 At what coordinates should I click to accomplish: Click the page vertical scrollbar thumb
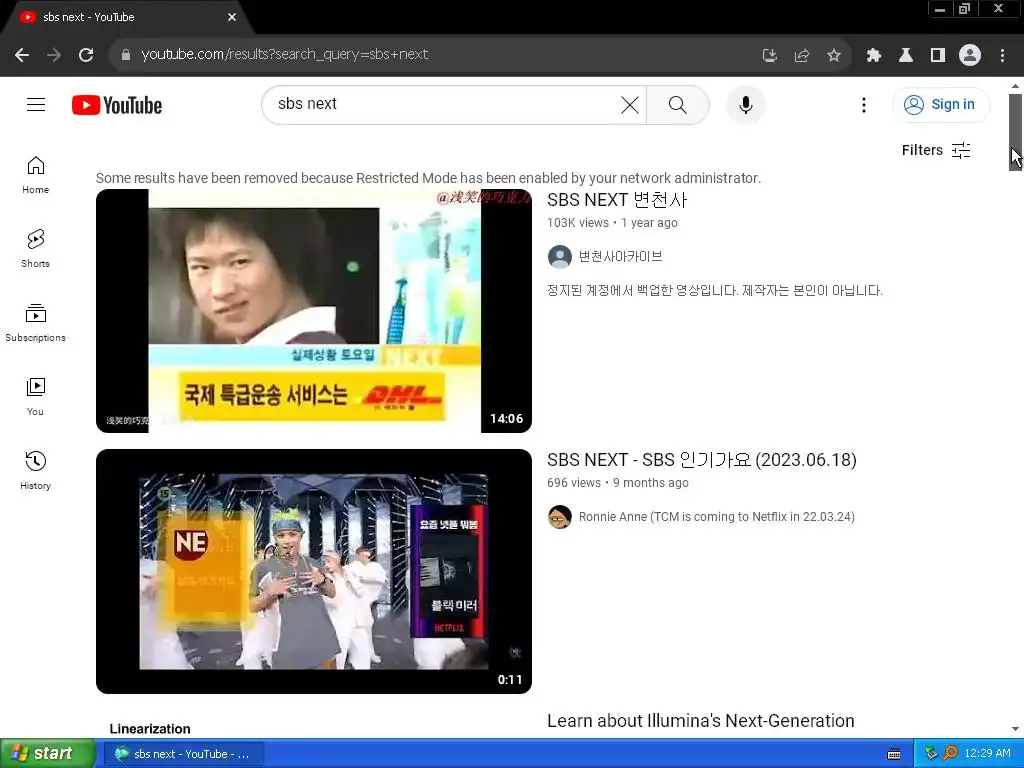[1015, 132]
